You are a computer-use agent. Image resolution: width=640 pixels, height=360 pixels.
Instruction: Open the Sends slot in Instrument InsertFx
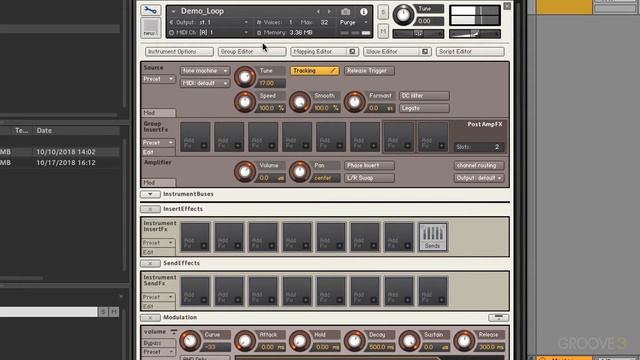[x=433, y=237]
